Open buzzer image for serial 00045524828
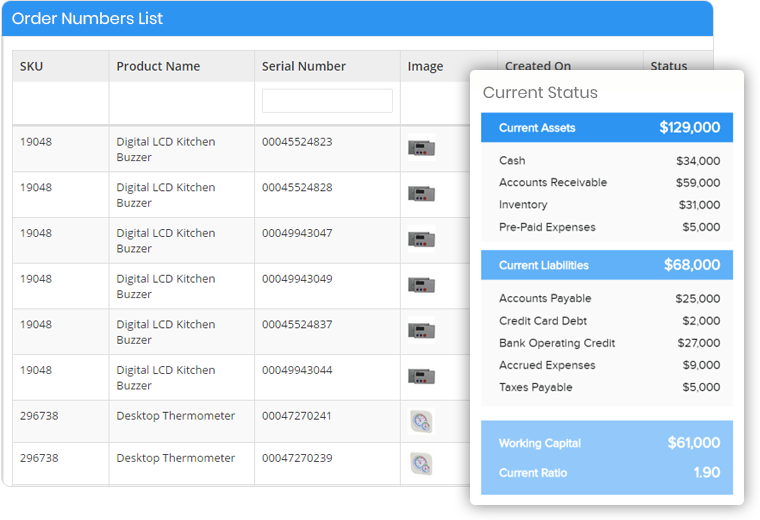The image size is (760, 520). pos(421,193)
